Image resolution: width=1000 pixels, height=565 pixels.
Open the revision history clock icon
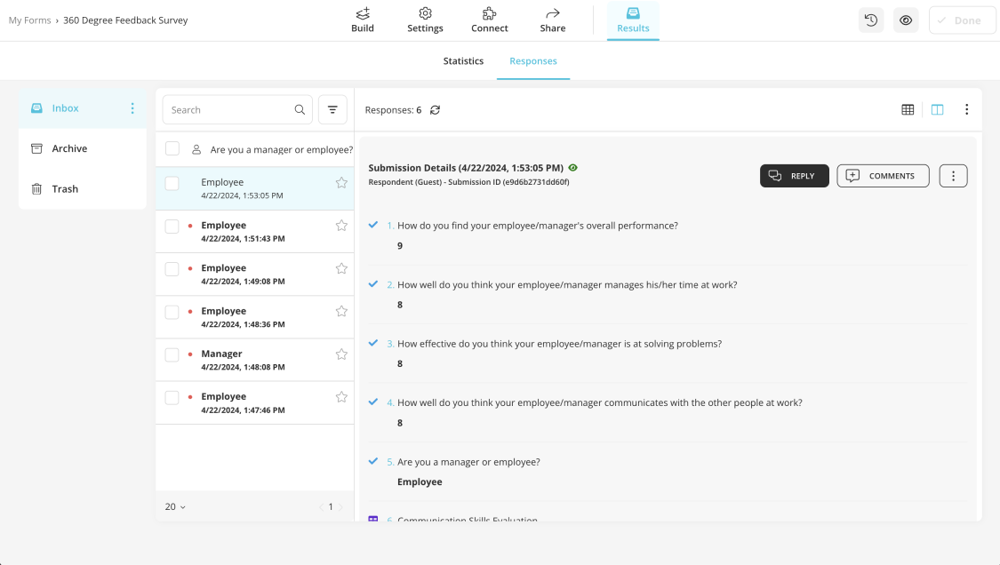(871, 20)
